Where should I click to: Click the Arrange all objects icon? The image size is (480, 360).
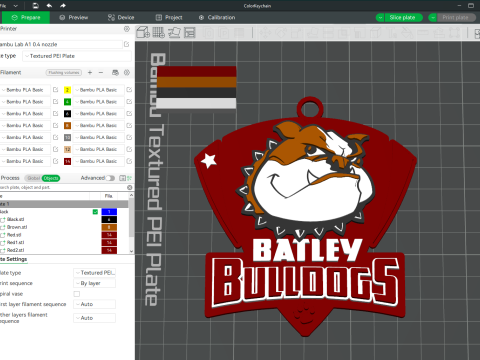pos(189,32)
